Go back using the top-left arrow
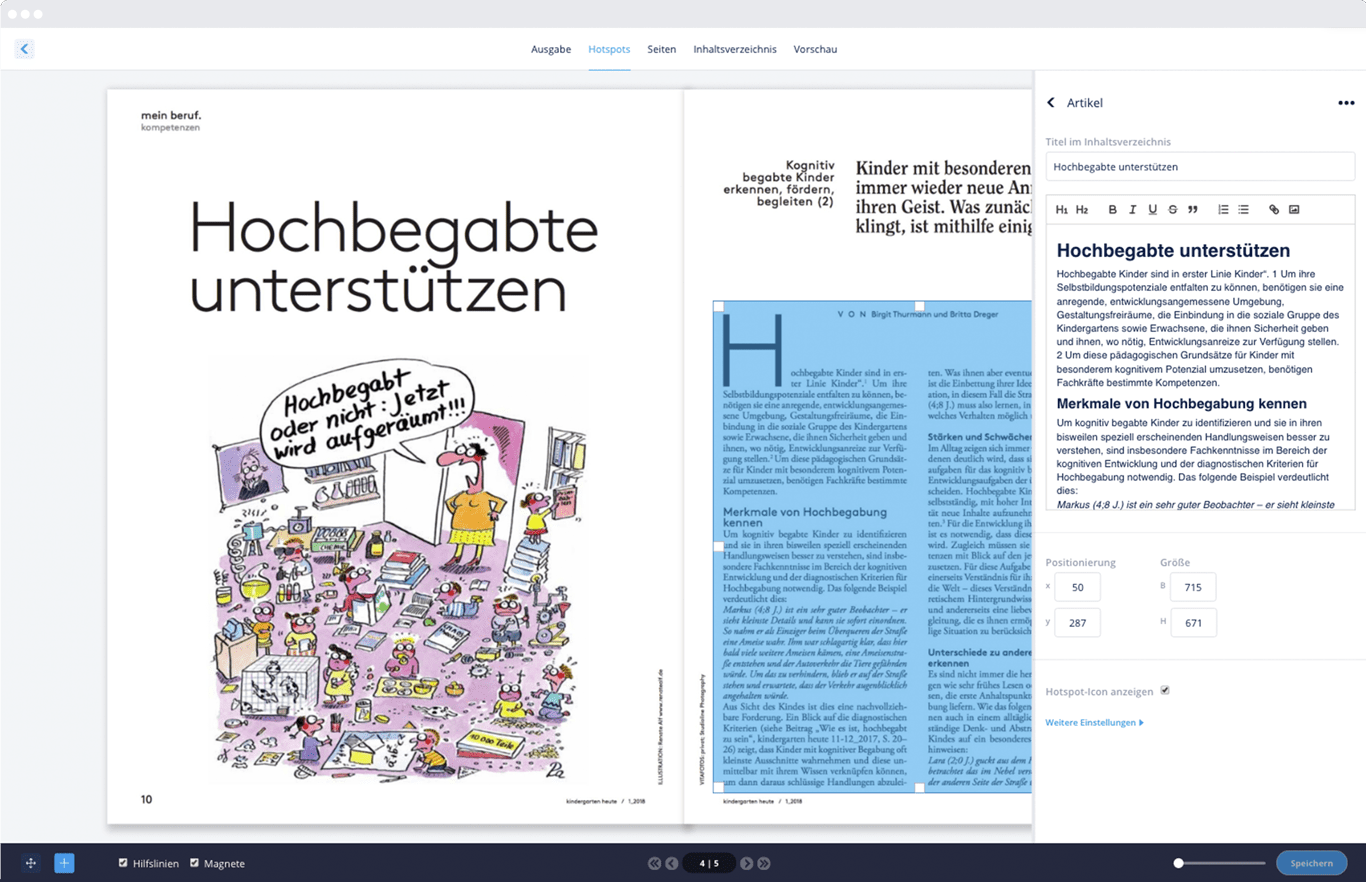The height and width of the screenshot is (882, 1366). (x=24, y=48)
